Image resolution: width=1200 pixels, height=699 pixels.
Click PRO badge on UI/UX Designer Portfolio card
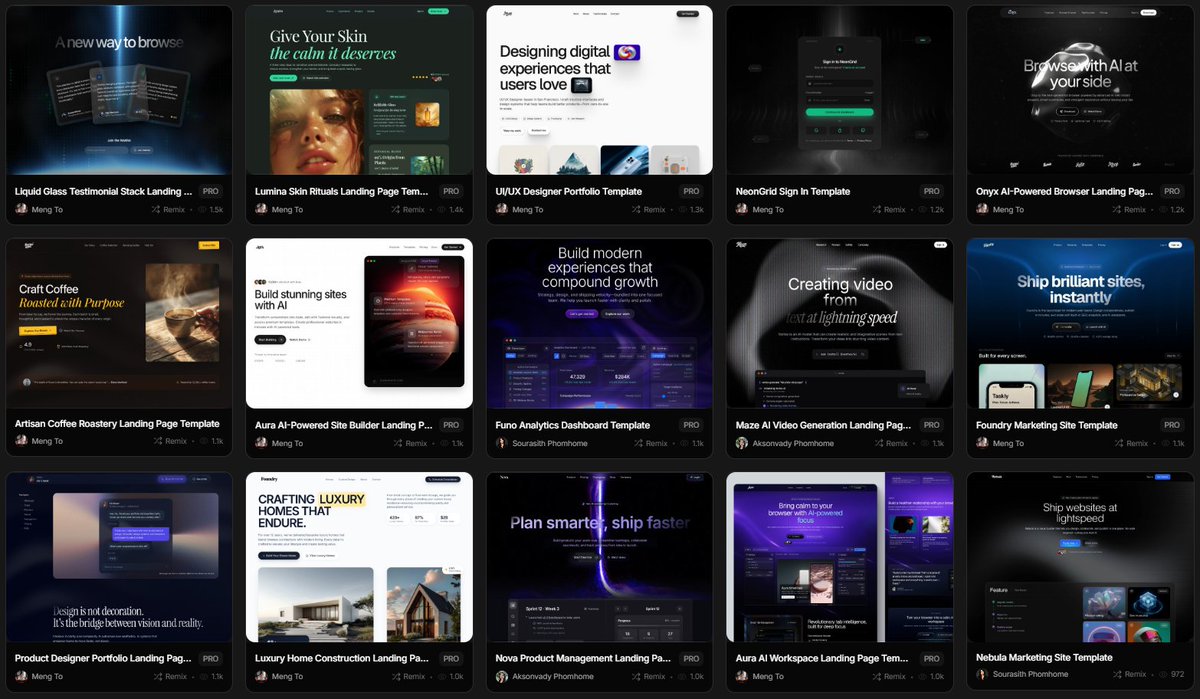tap(691, 191)
